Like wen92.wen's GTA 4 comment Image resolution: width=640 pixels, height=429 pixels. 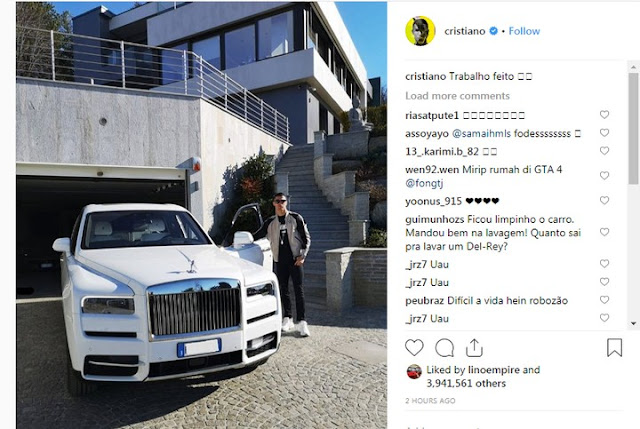(604, 176)
